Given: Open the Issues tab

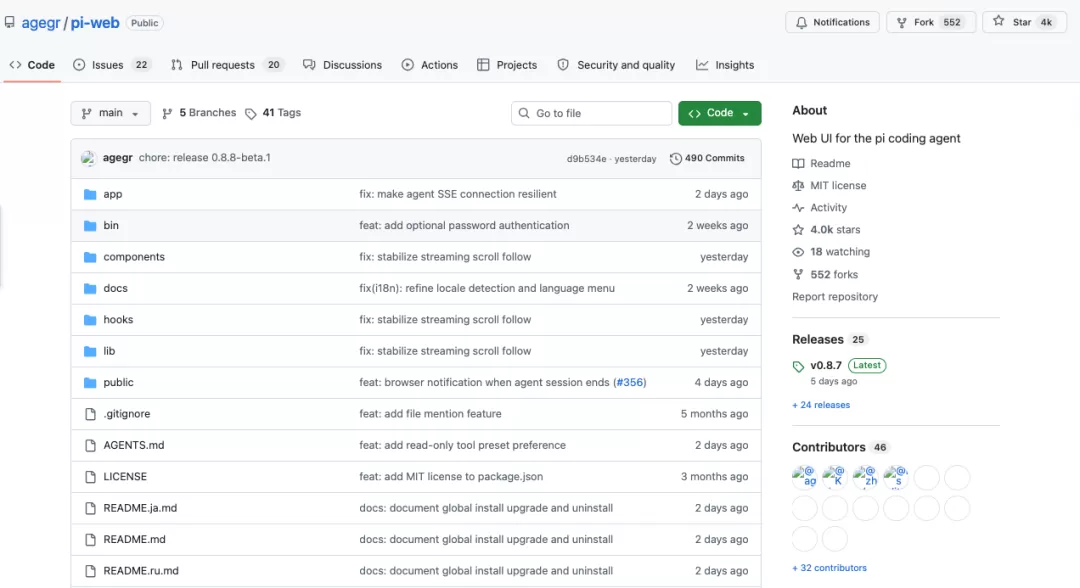Looking at the screenshot, I should click(x=111, y=65).
